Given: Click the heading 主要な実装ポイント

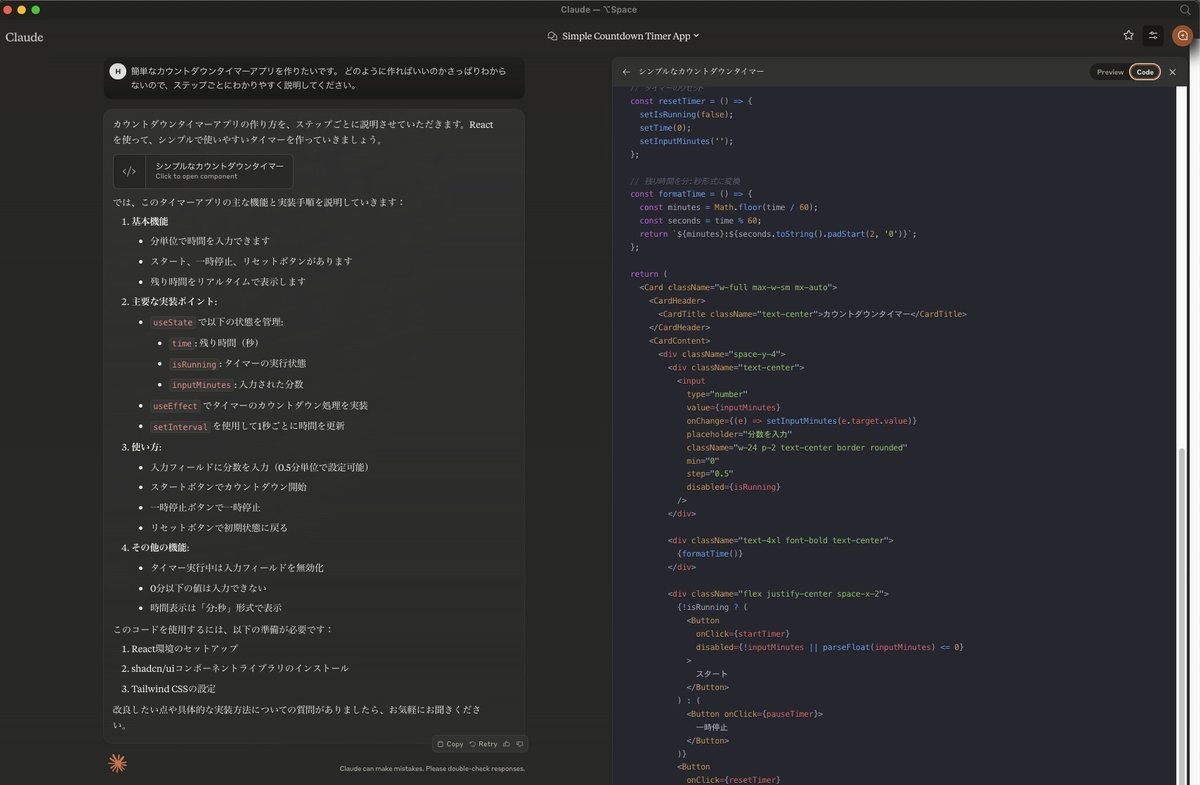Looking at the screenshot, I should [x=174, y=301].
